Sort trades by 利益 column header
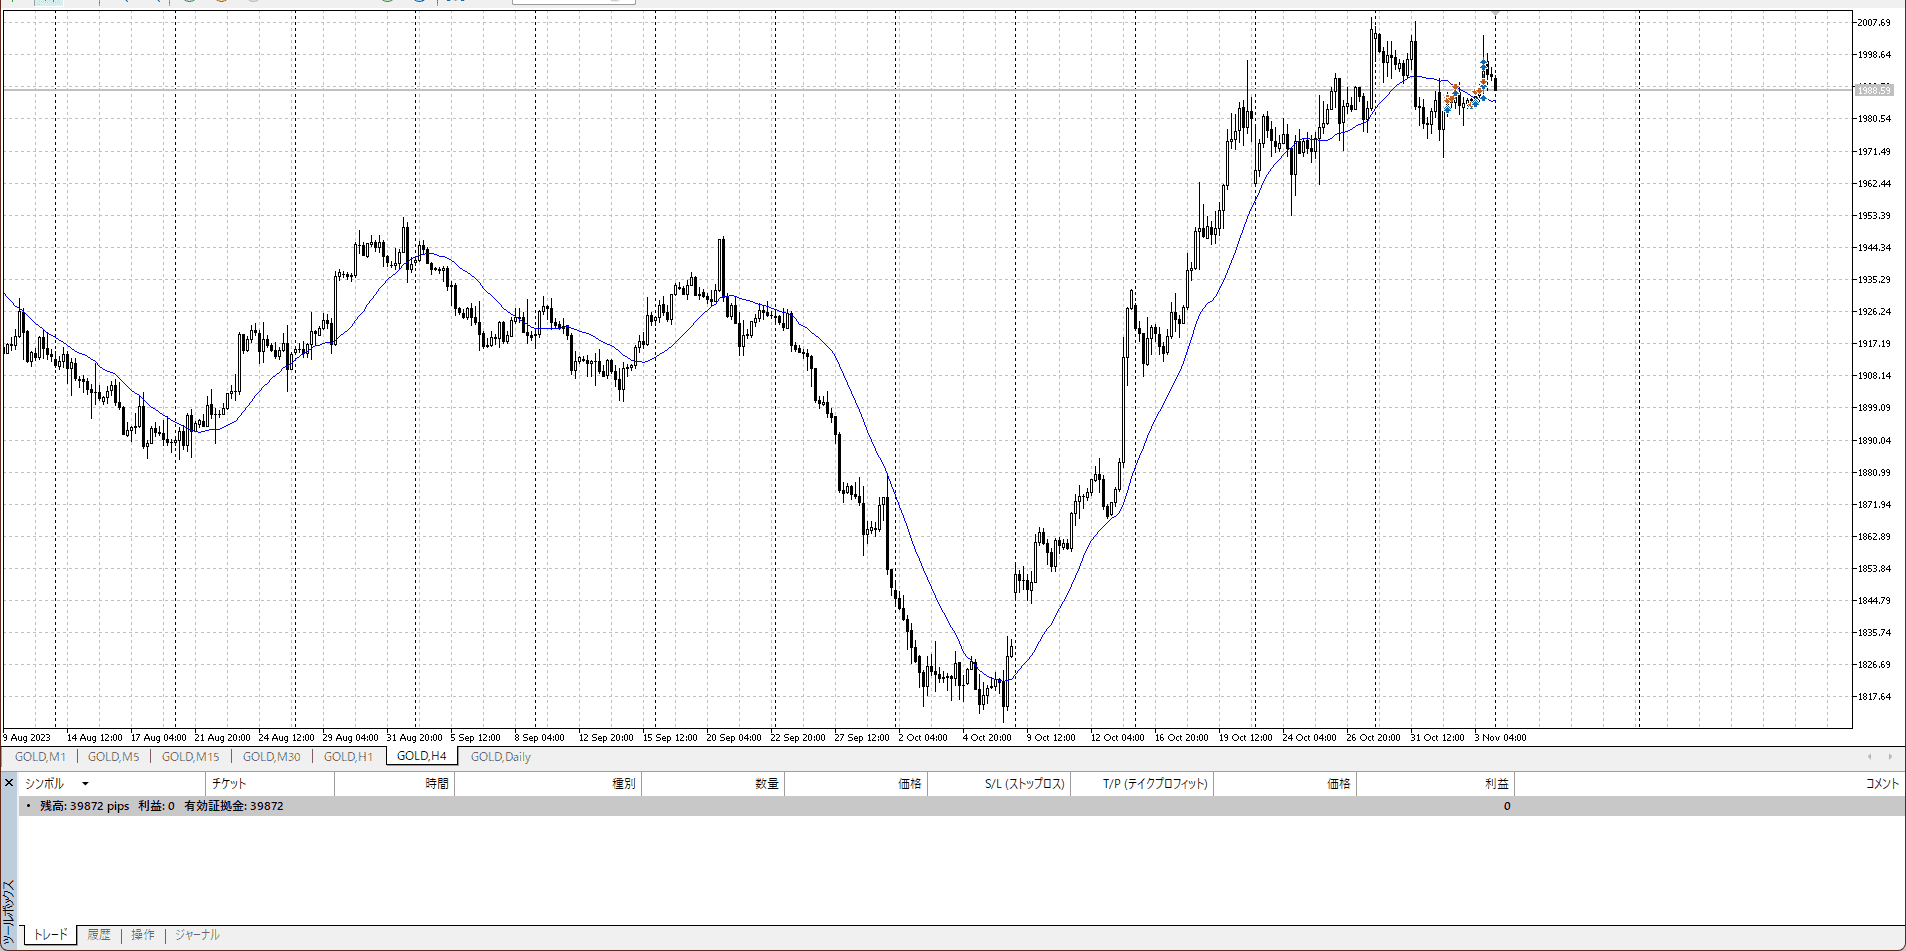 point(1496,784)
